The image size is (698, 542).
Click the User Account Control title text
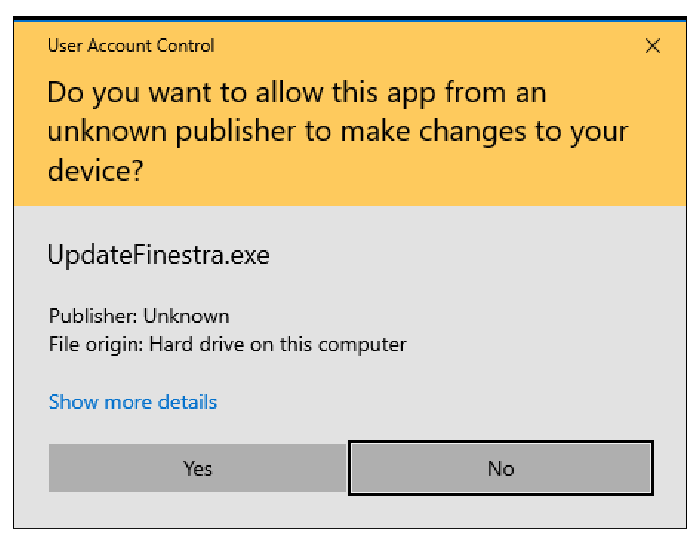(131, 45)
